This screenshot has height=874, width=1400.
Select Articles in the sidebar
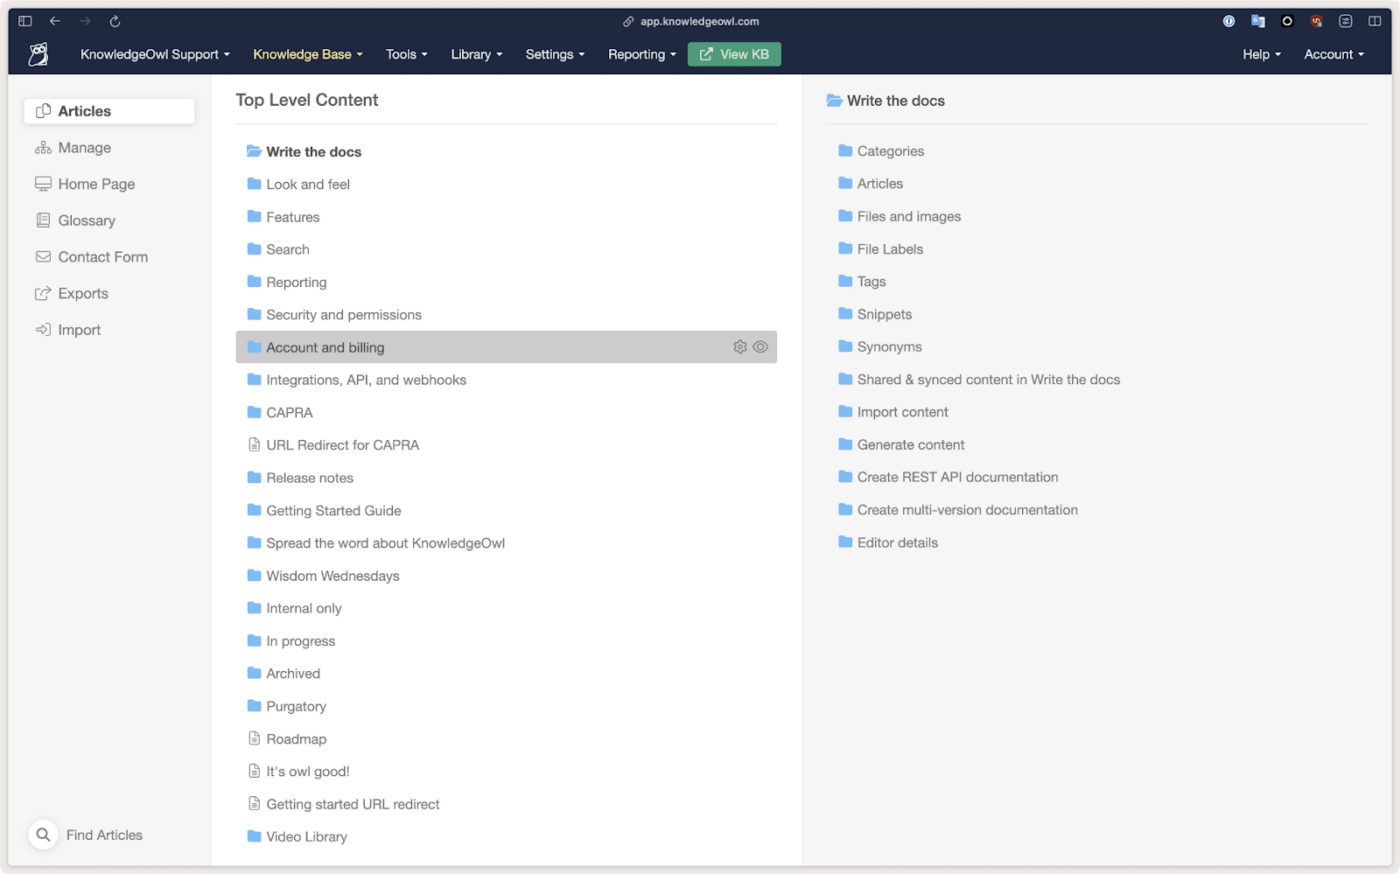click(x=109, y=111)
